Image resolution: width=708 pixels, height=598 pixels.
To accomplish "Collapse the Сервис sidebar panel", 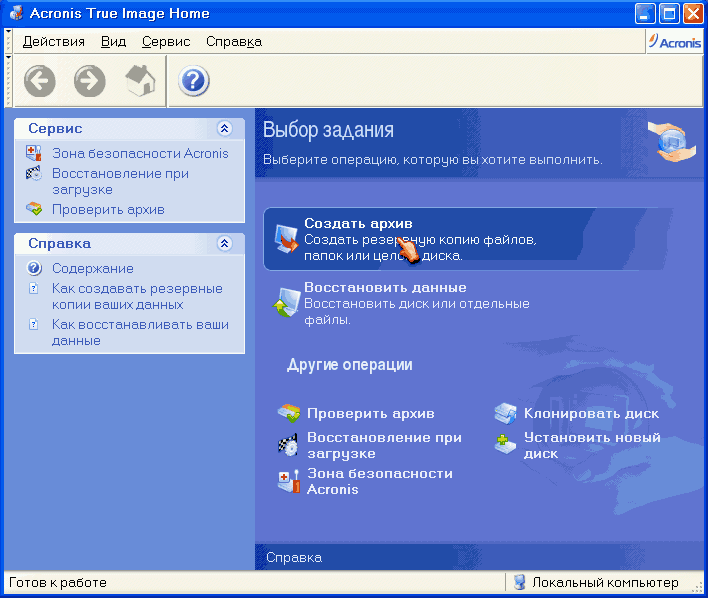I will [x=224, y=129].
